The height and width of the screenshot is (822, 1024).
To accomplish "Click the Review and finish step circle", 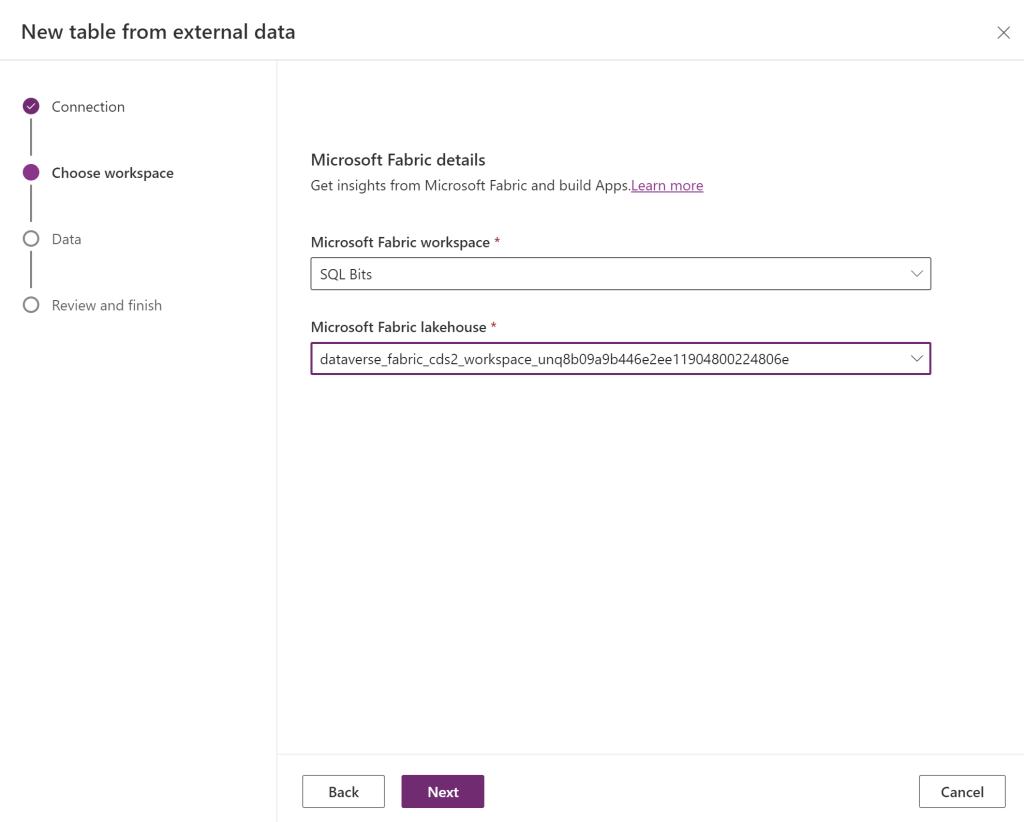I will pos(31,305).
